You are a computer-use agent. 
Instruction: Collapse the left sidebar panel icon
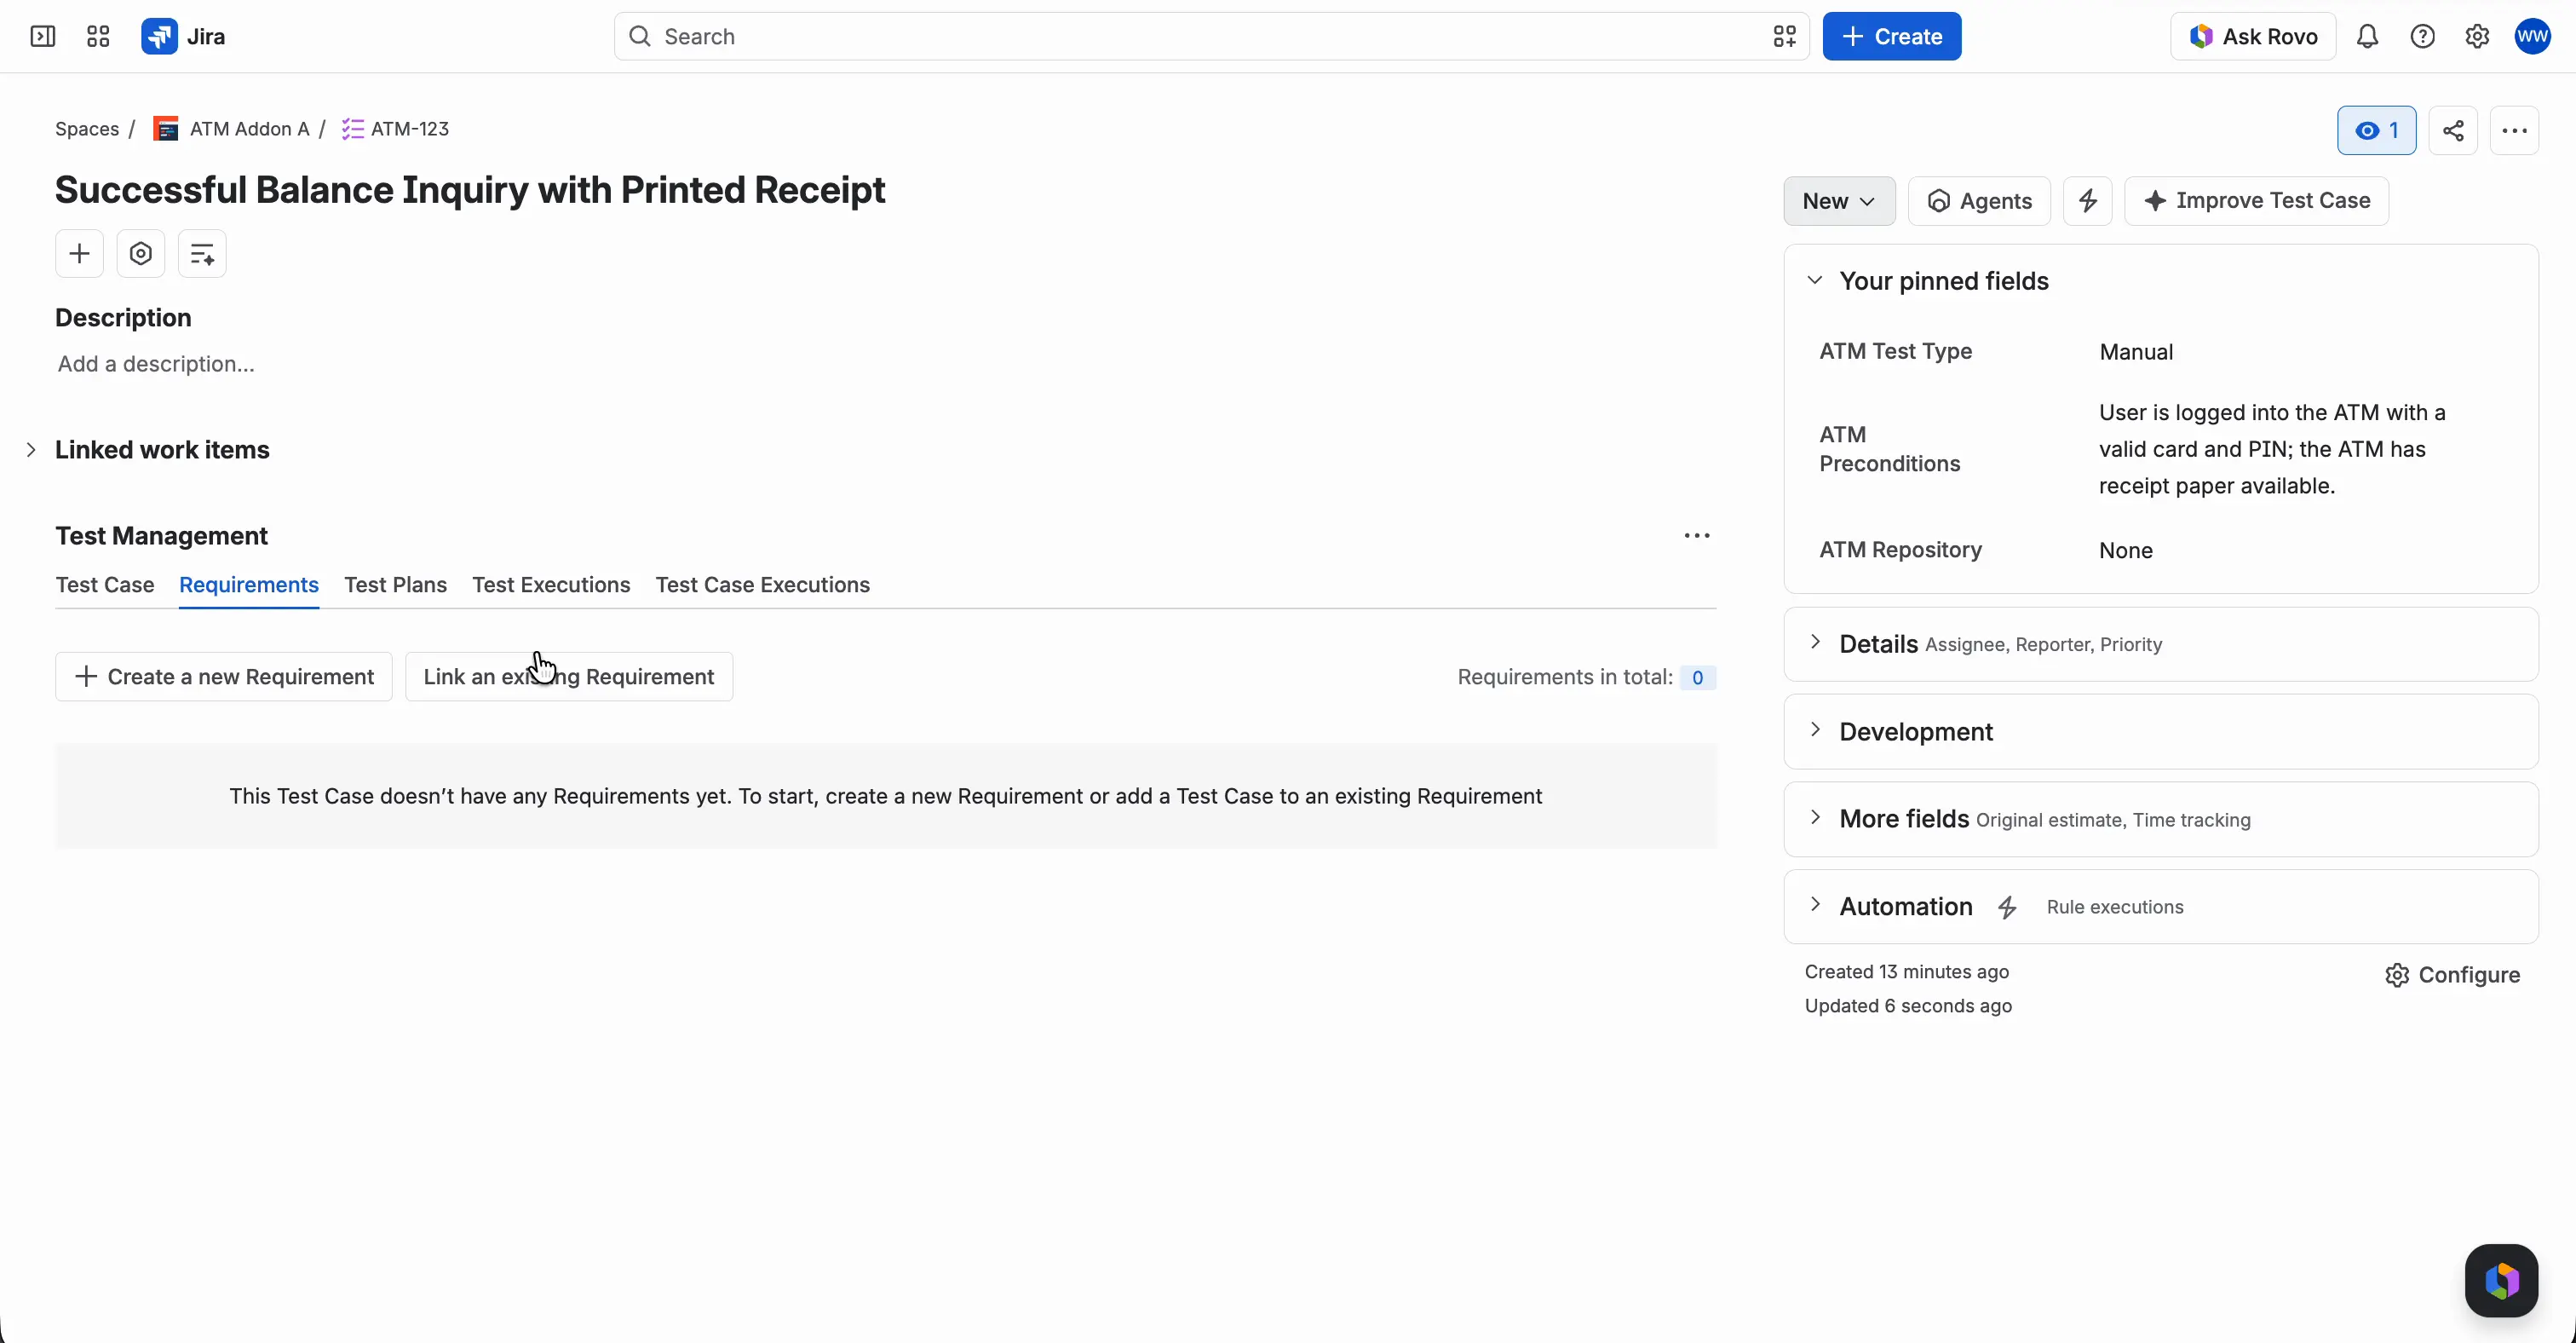point(43,37)
